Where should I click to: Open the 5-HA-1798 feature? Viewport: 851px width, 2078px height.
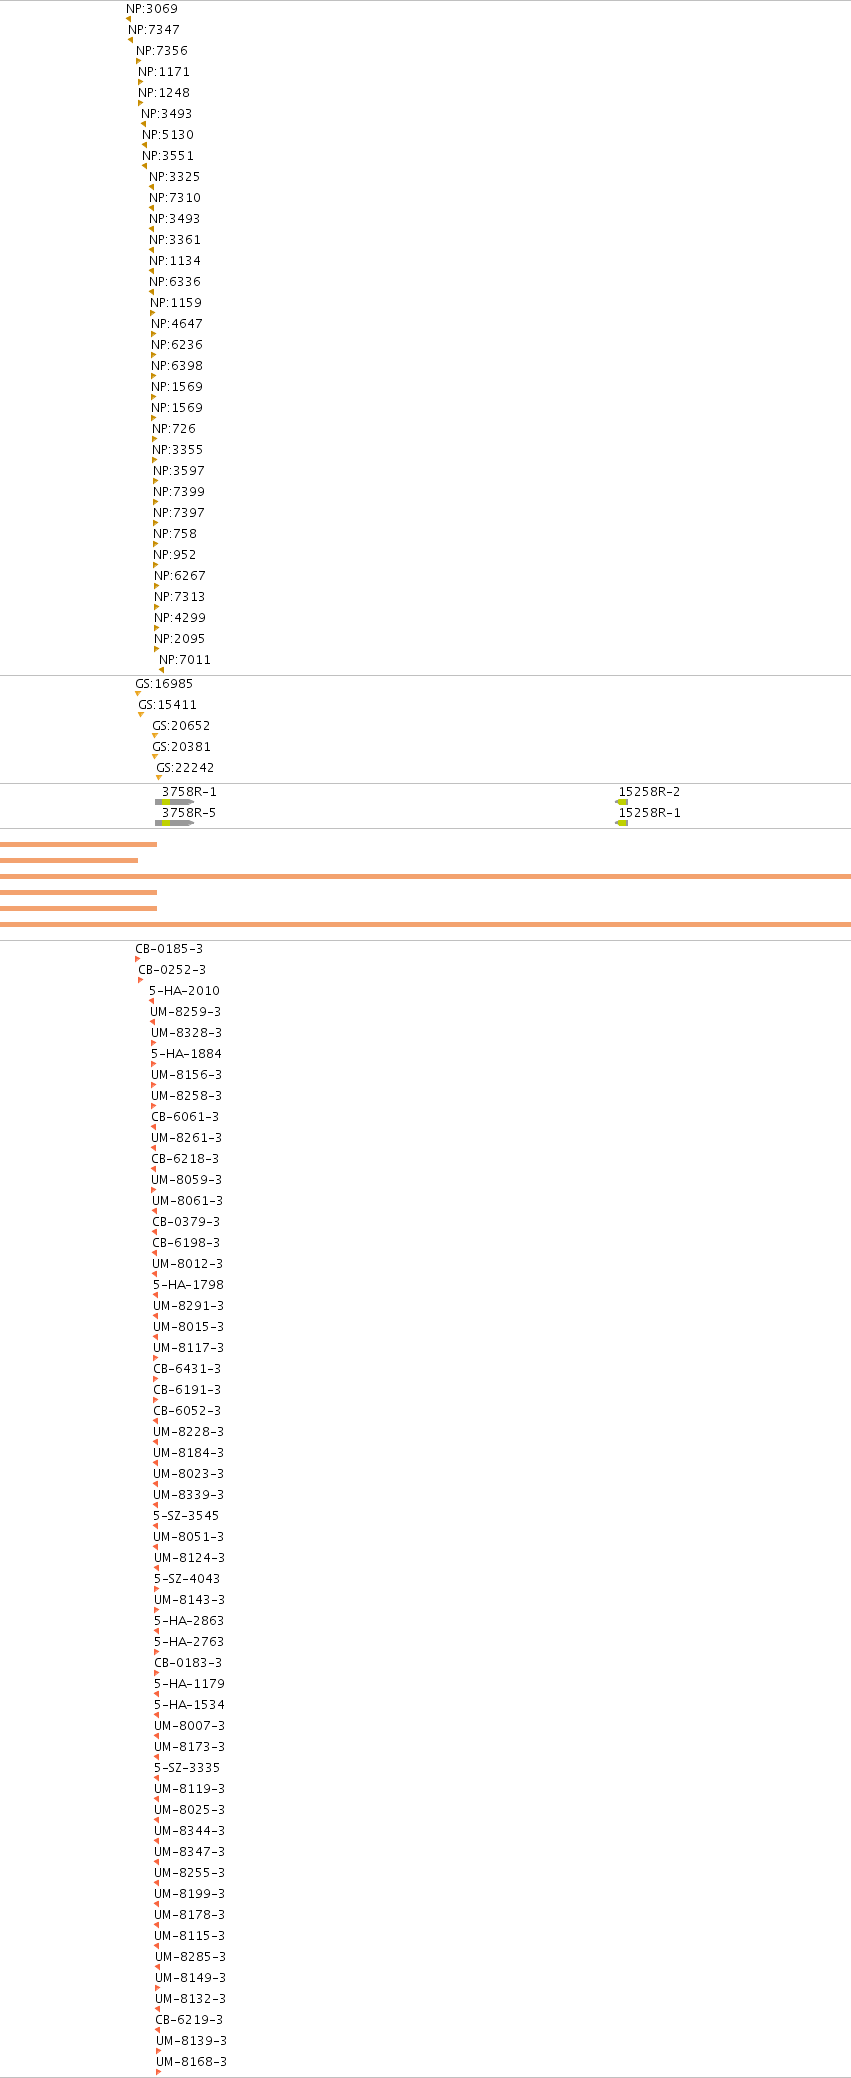(188, 1285)
